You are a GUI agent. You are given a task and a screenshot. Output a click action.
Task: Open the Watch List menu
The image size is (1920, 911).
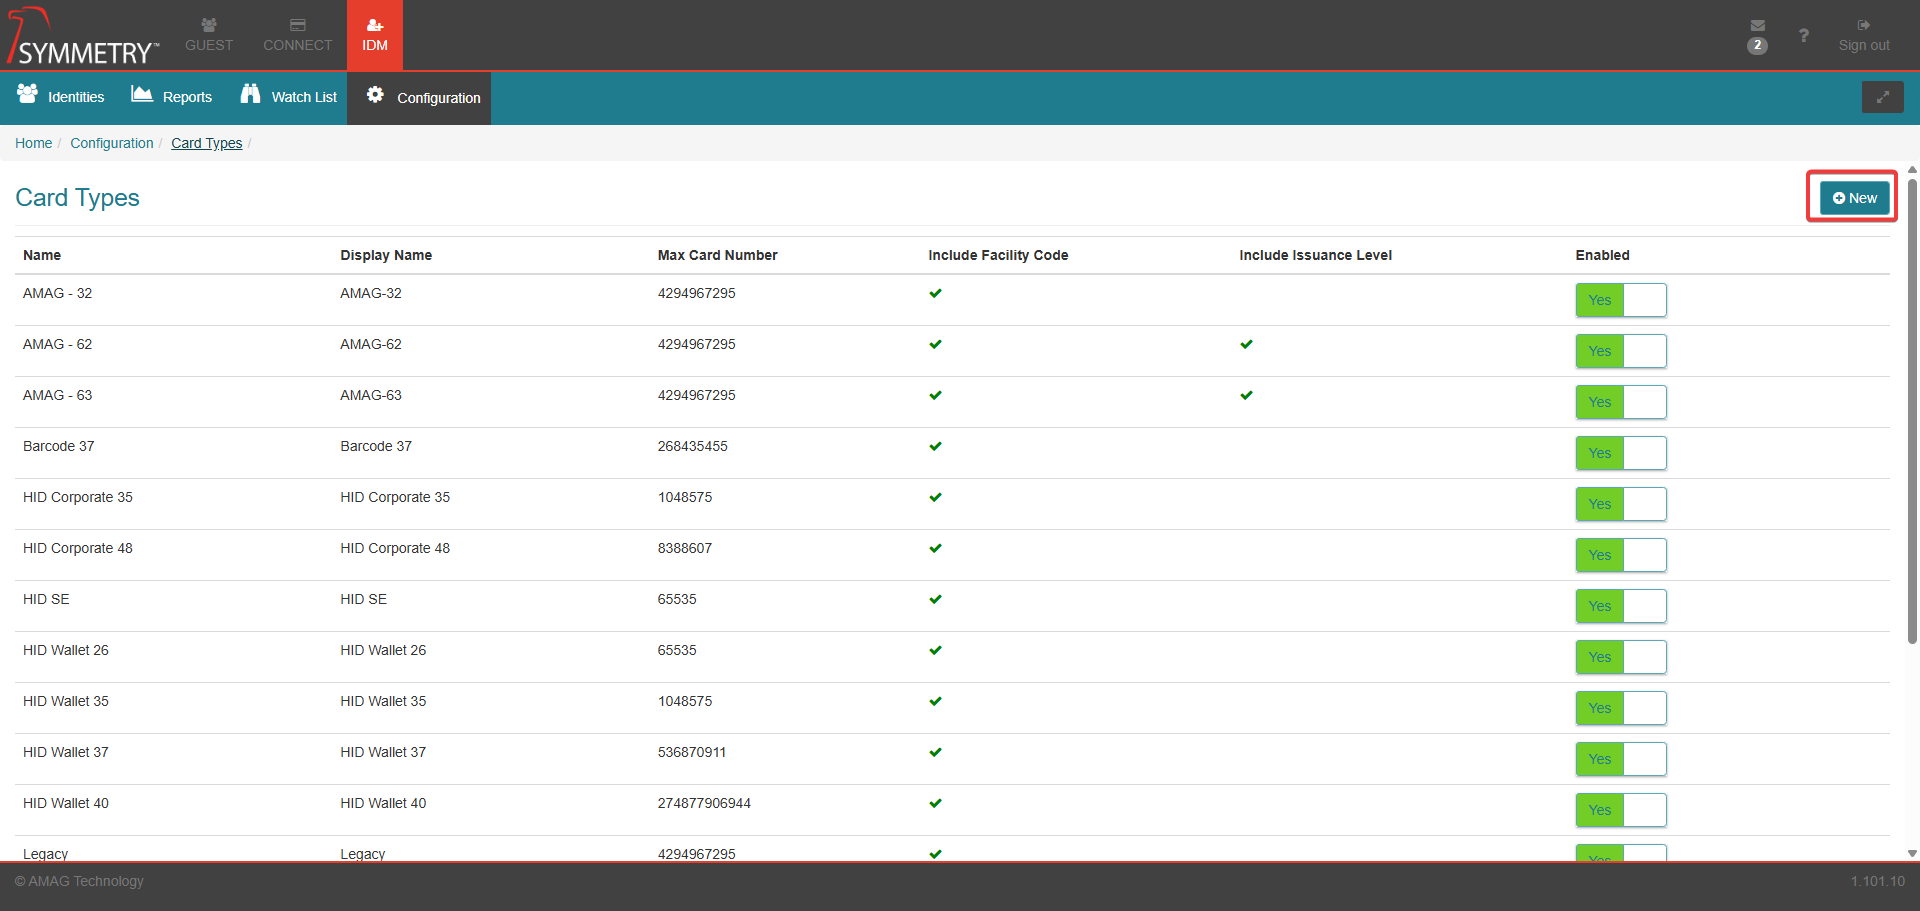click(x=289, y=97)
